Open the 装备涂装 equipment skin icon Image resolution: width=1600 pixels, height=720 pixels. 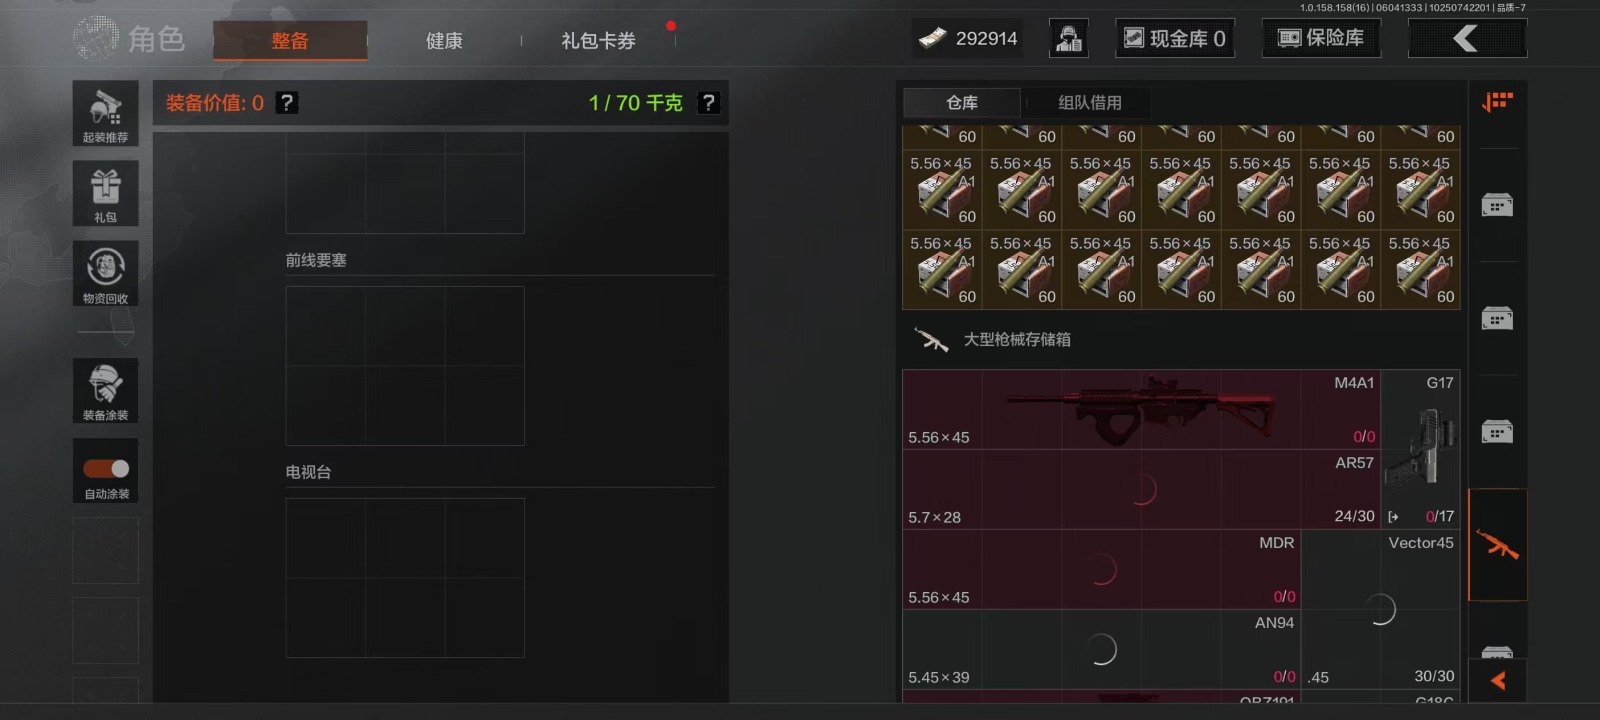[105, 391]
